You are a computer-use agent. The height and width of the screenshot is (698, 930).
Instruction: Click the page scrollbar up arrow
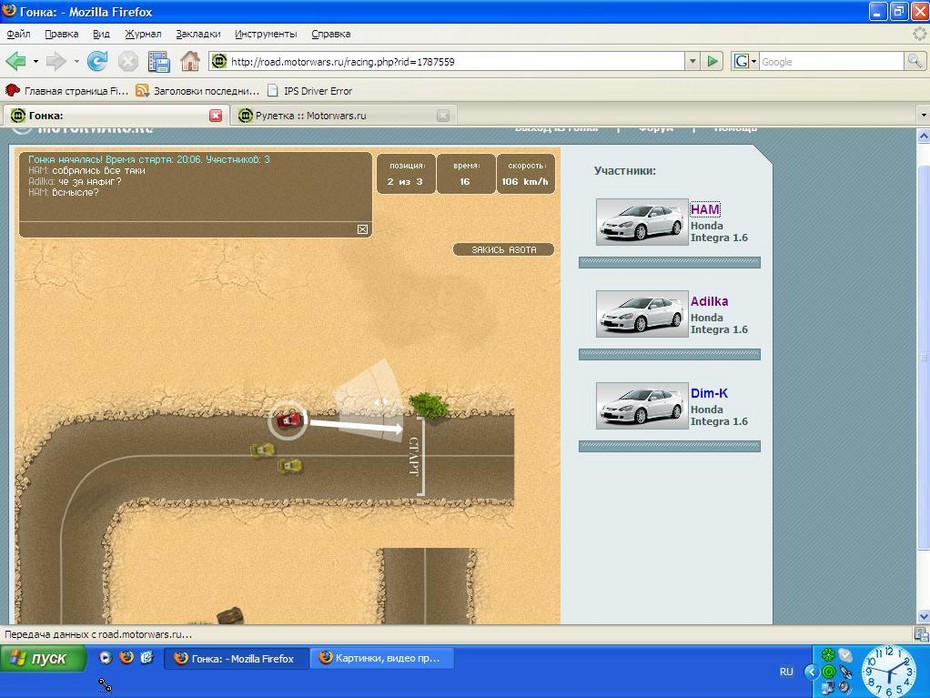923,136
